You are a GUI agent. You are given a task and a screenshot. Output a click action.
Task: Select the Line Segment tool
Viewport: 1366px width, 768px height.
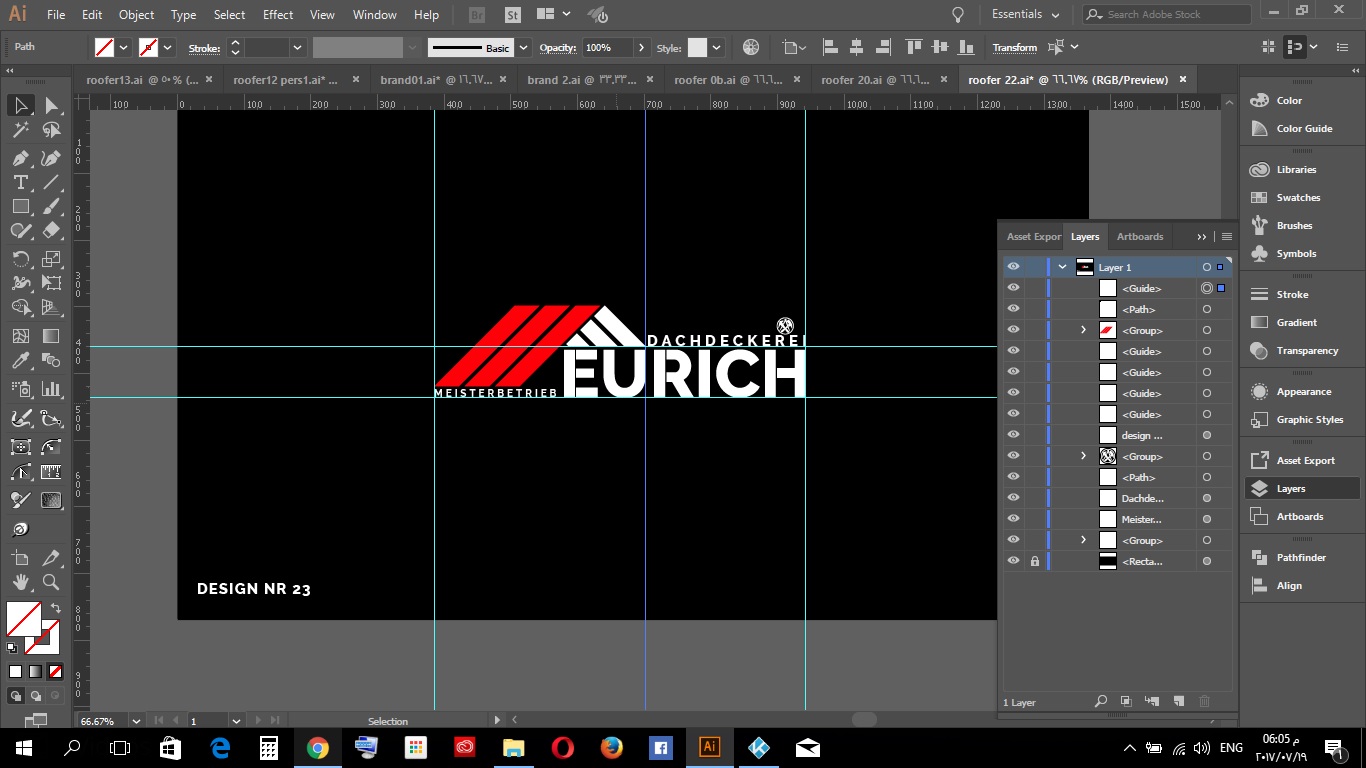[51, 182]
